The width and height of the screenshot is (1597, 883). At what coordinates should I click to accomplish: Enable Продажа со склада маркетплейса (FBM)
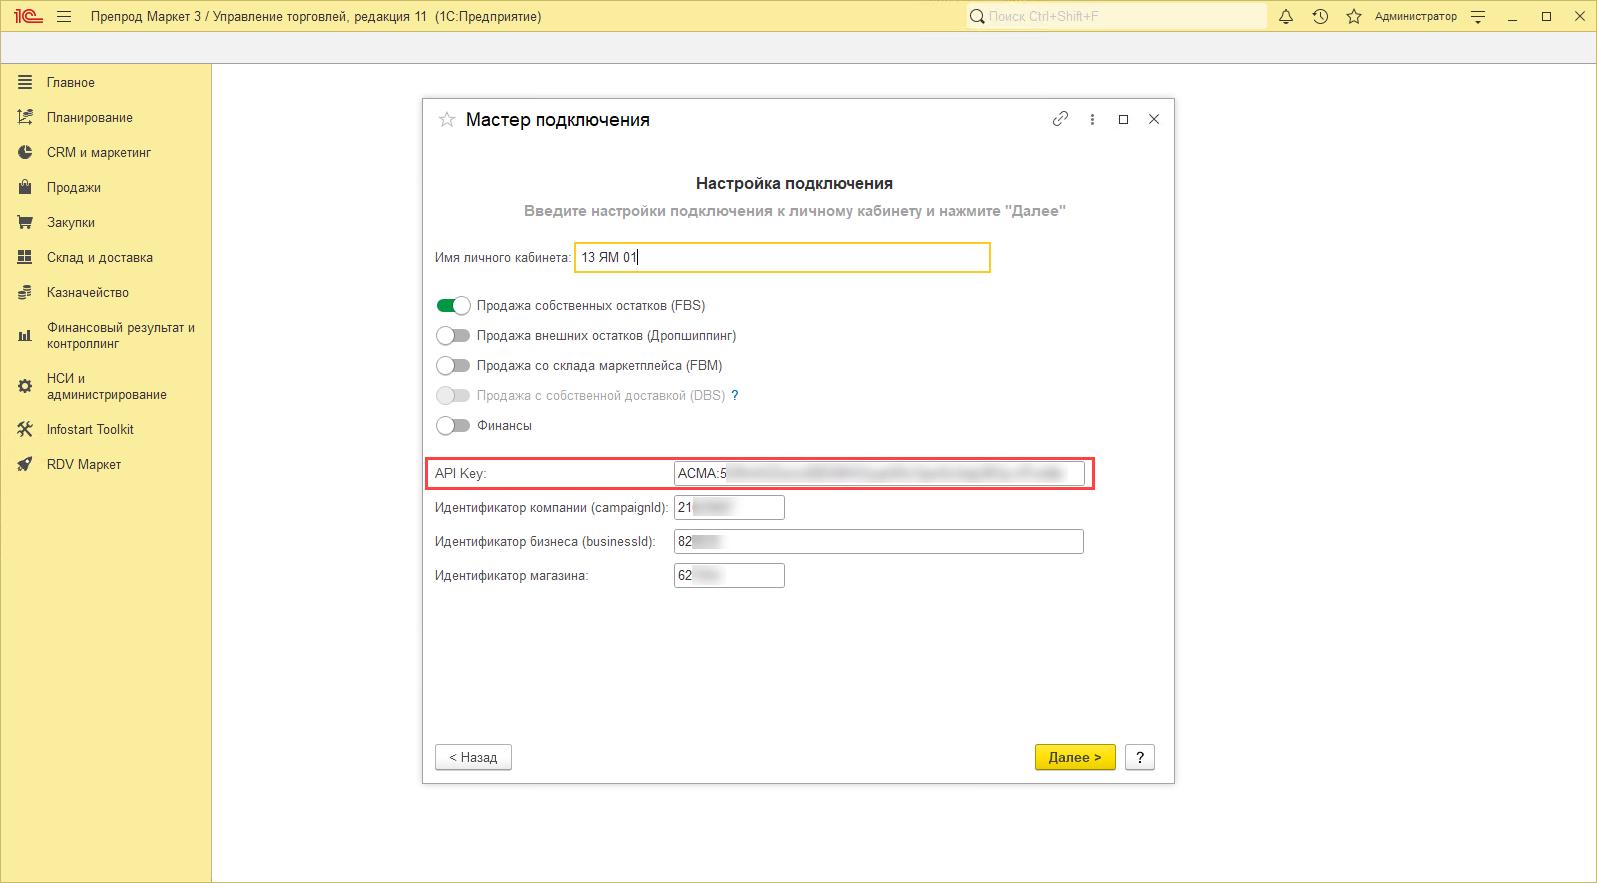click(453, 365)
